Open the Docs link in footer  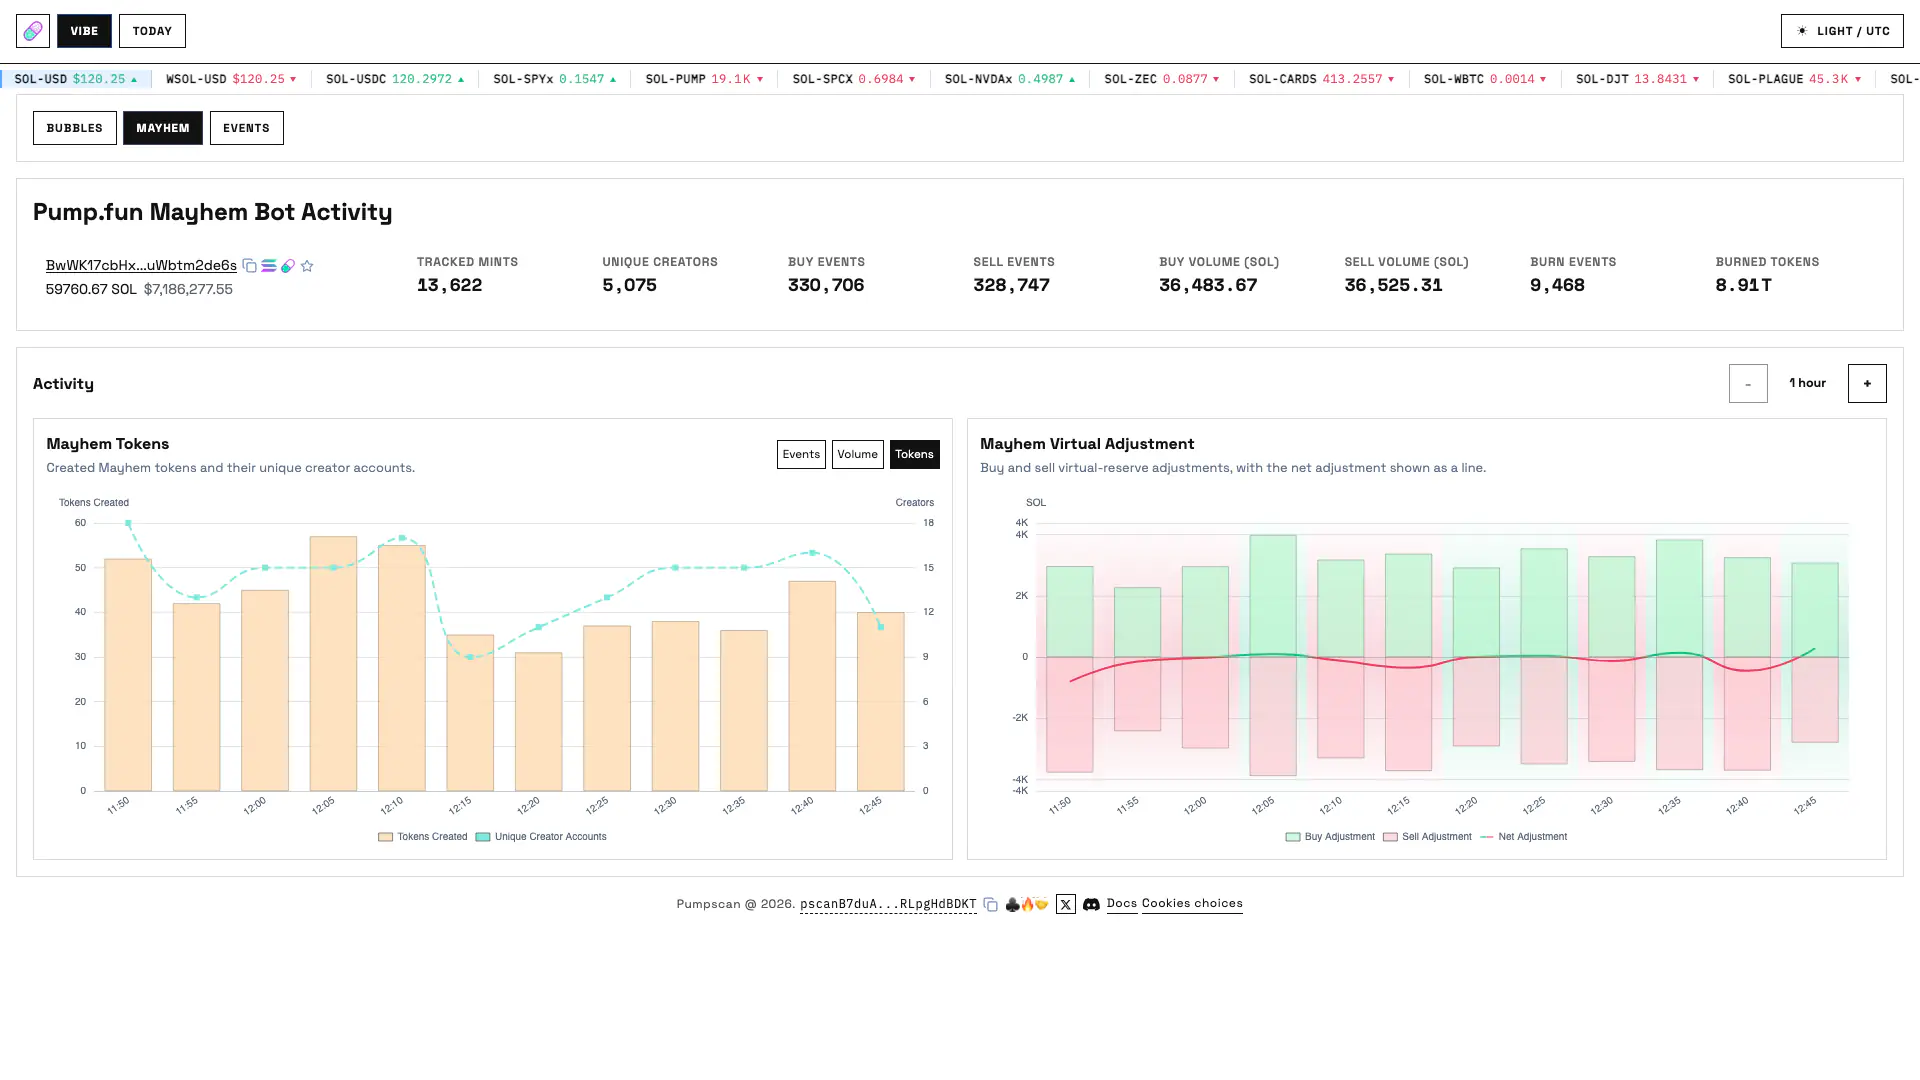pos(1122,903)
